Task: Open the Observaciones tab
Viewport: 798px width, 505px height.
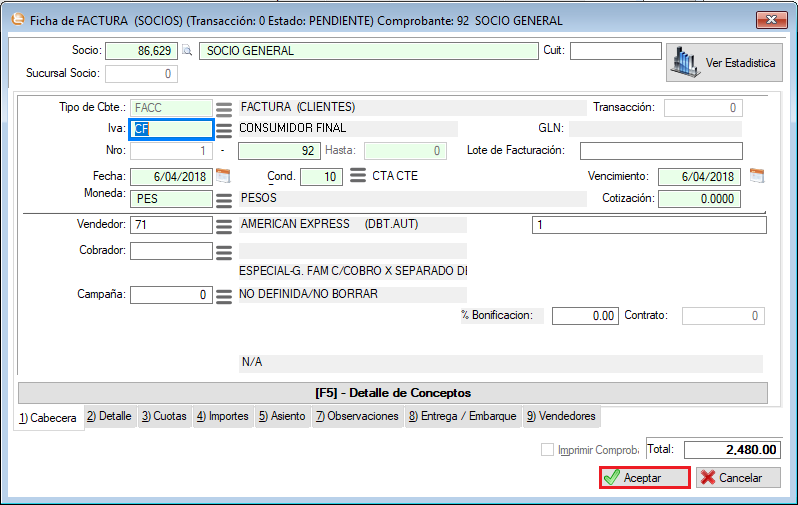Action: click(x=357, y=416)
